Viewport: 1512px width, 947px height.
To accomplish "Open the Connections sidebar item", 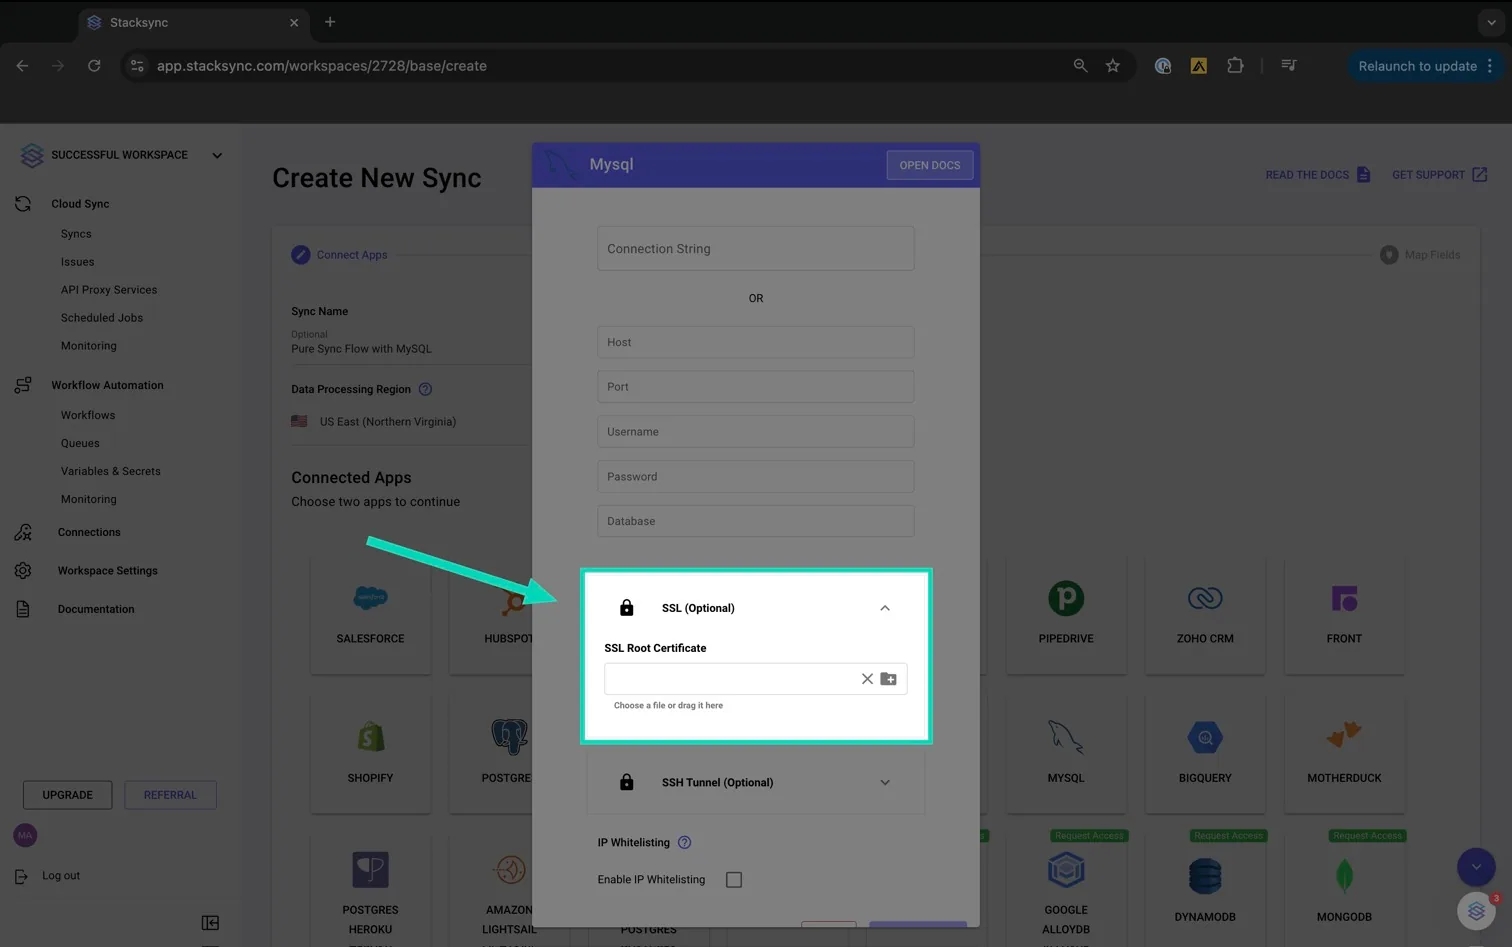I will [89, 532].
